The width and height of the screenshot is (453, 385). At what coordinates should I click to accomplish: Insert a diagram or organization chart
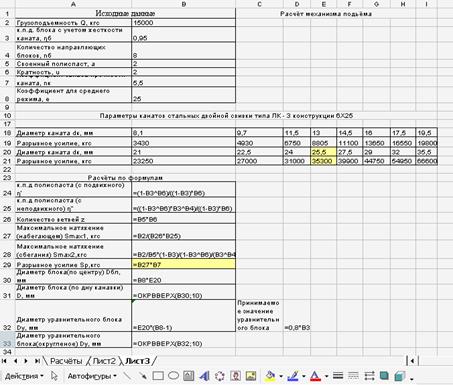(220, 376)
